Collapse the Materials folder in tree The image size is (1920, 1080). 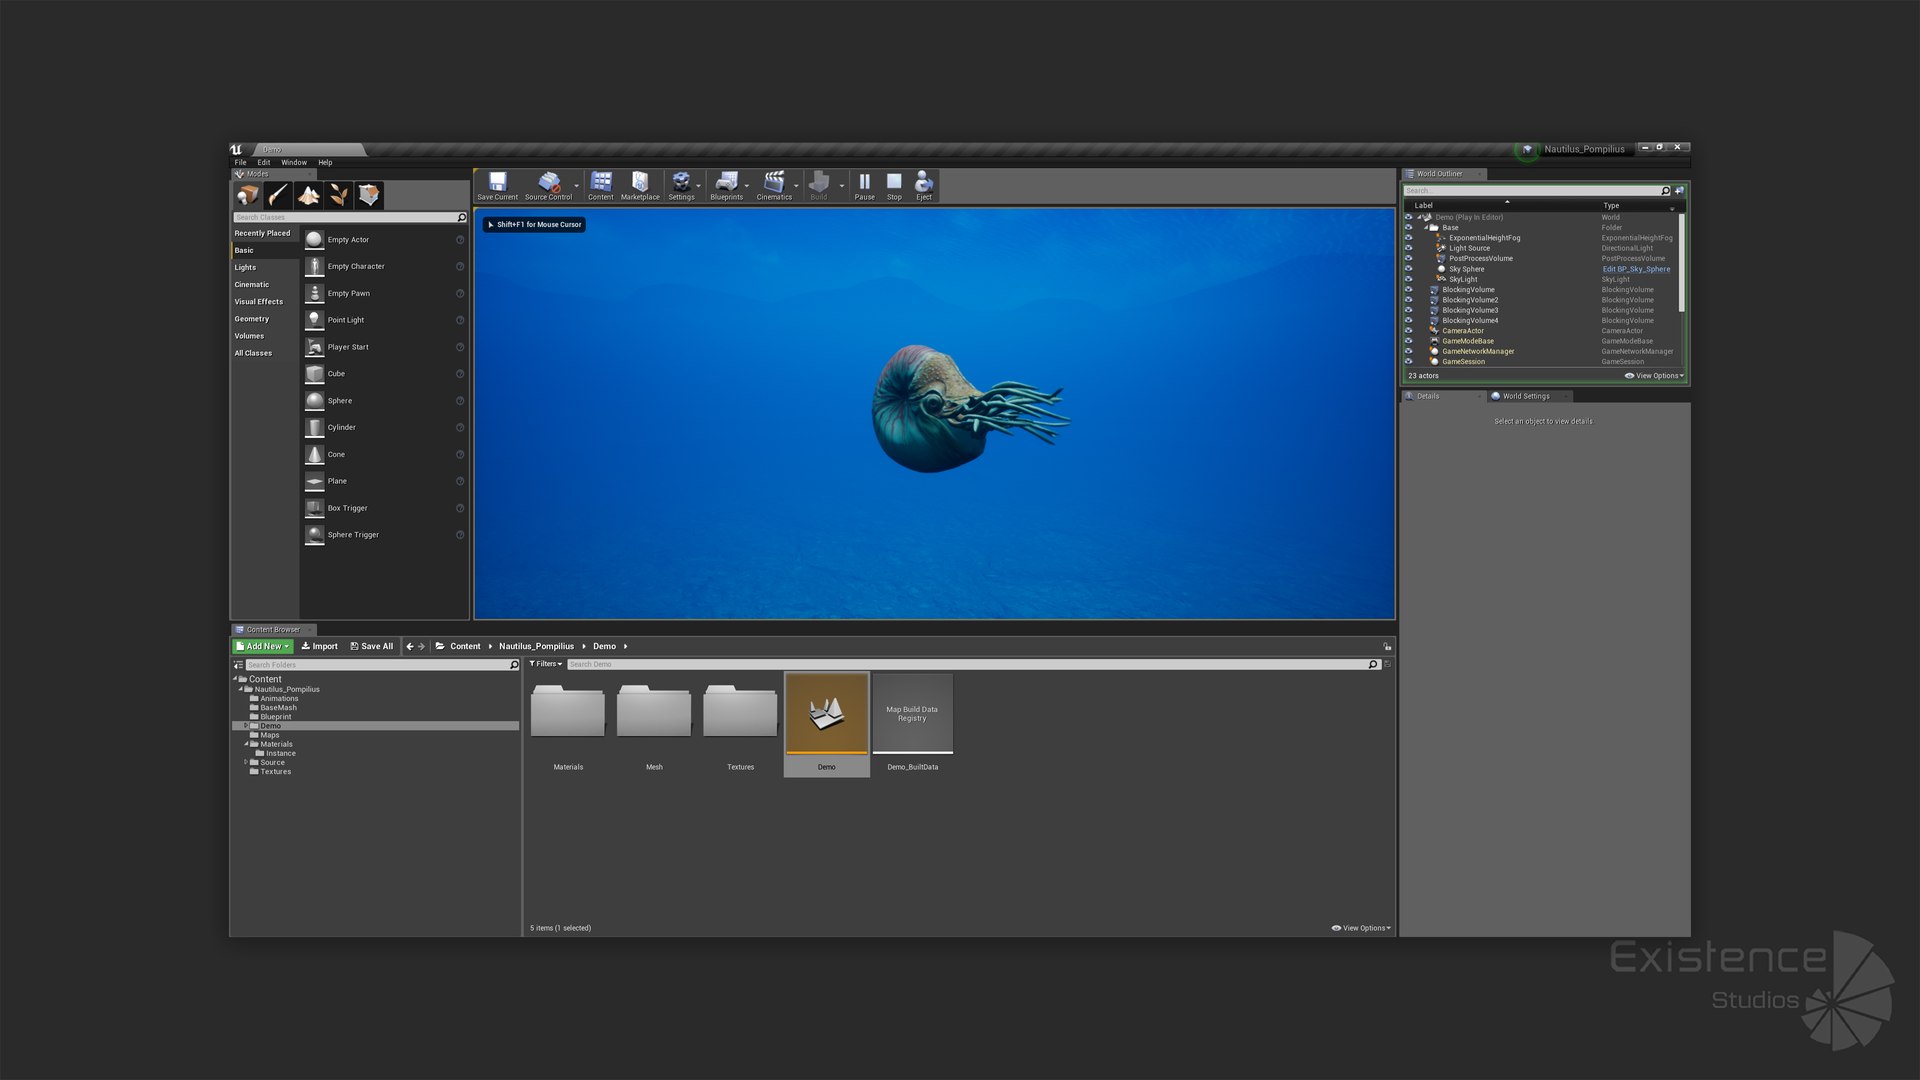[x=246, y=744]
